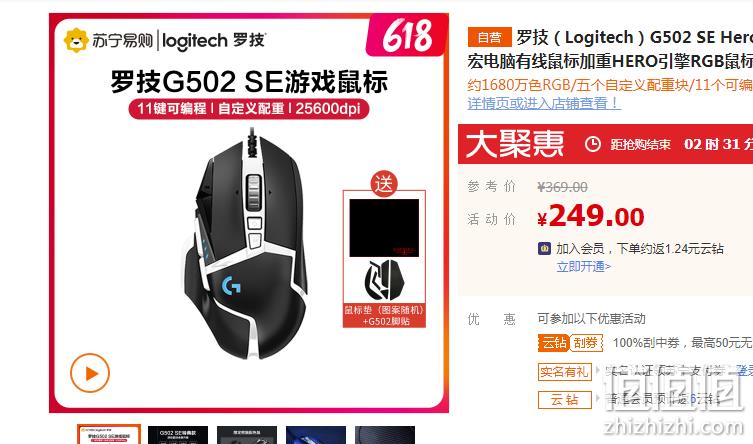Play the product video with orange play button
This screenshot has width=753, height=444.
90,372
